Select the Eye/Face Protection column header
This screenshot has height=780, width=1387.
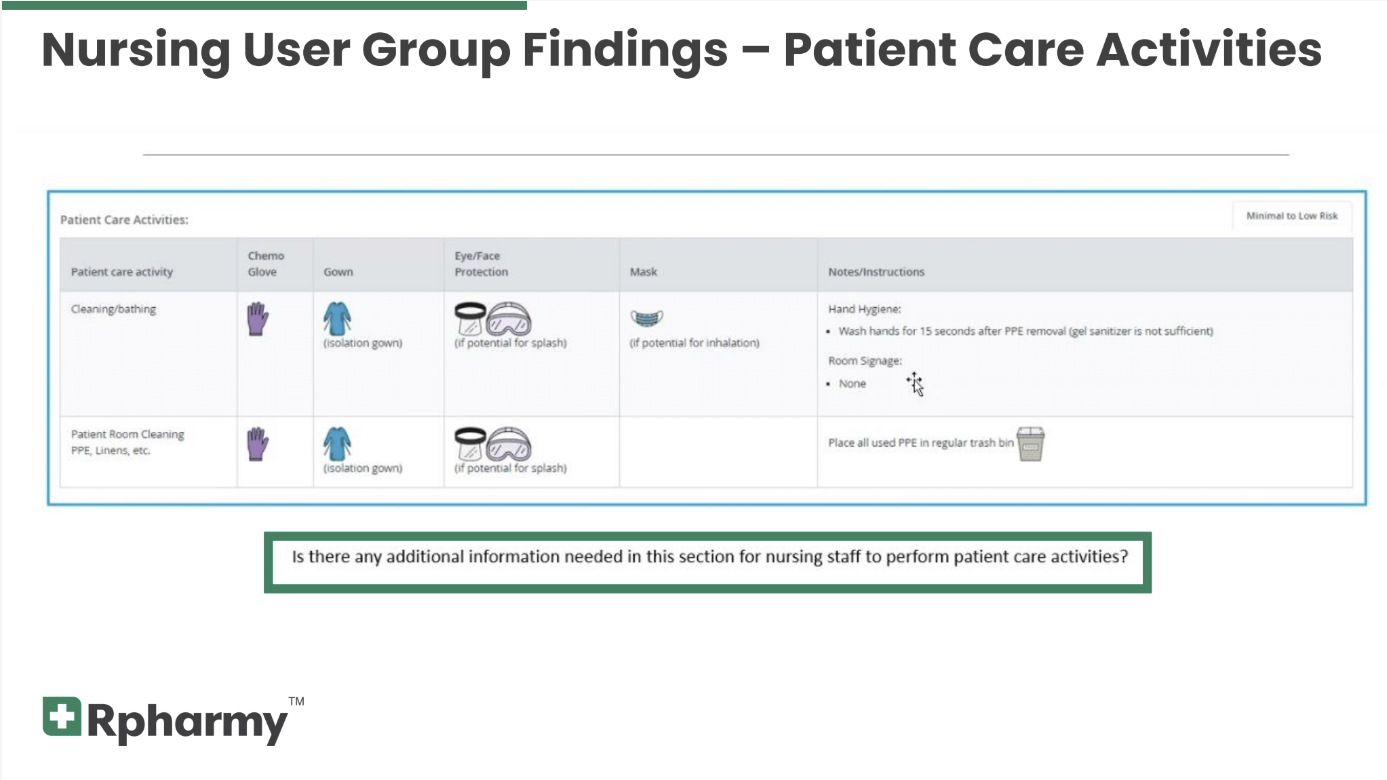481,264
